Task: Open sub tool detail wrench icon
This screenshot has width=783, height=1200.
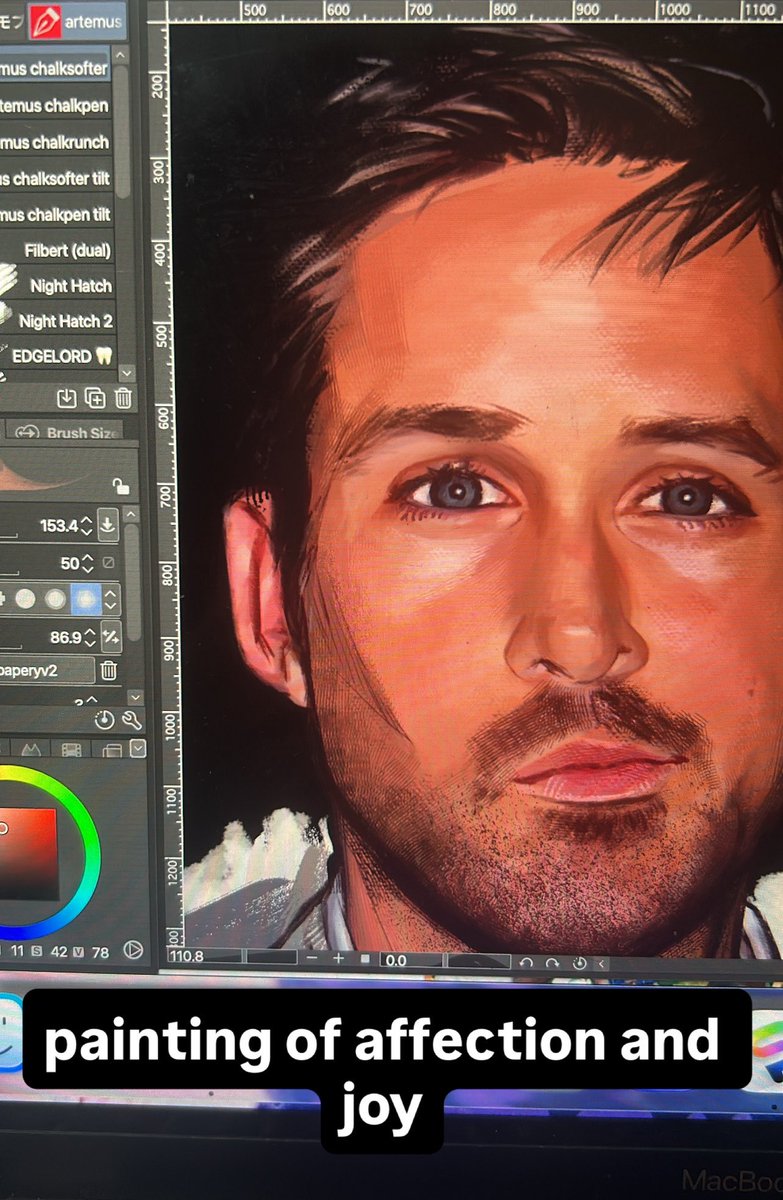Action: click(x=131, y=720)
